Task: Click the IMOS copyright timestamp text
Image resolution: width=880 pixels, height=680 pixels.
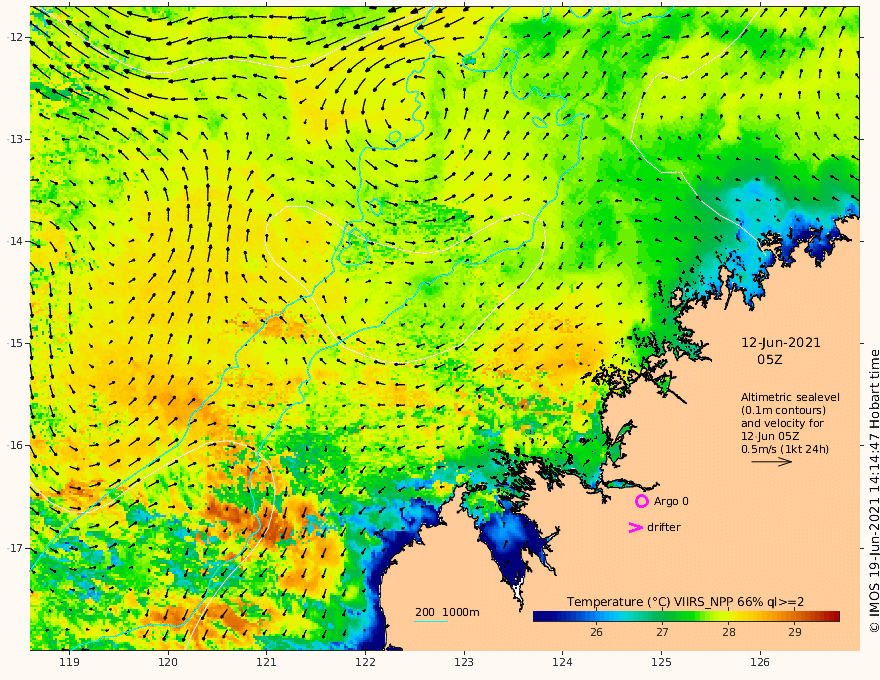Action: (874, 491)
